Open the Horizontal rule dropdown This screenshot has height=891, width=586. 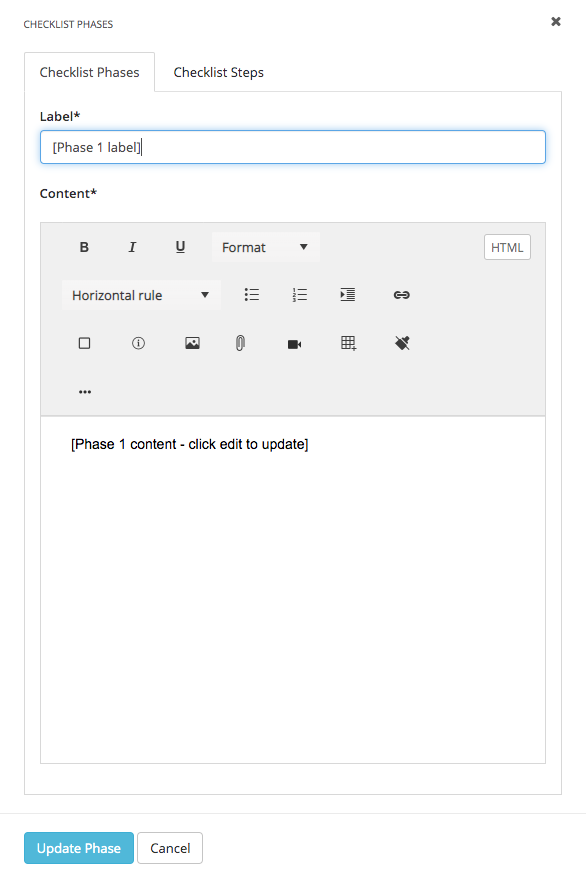click(x=140, y=295)
